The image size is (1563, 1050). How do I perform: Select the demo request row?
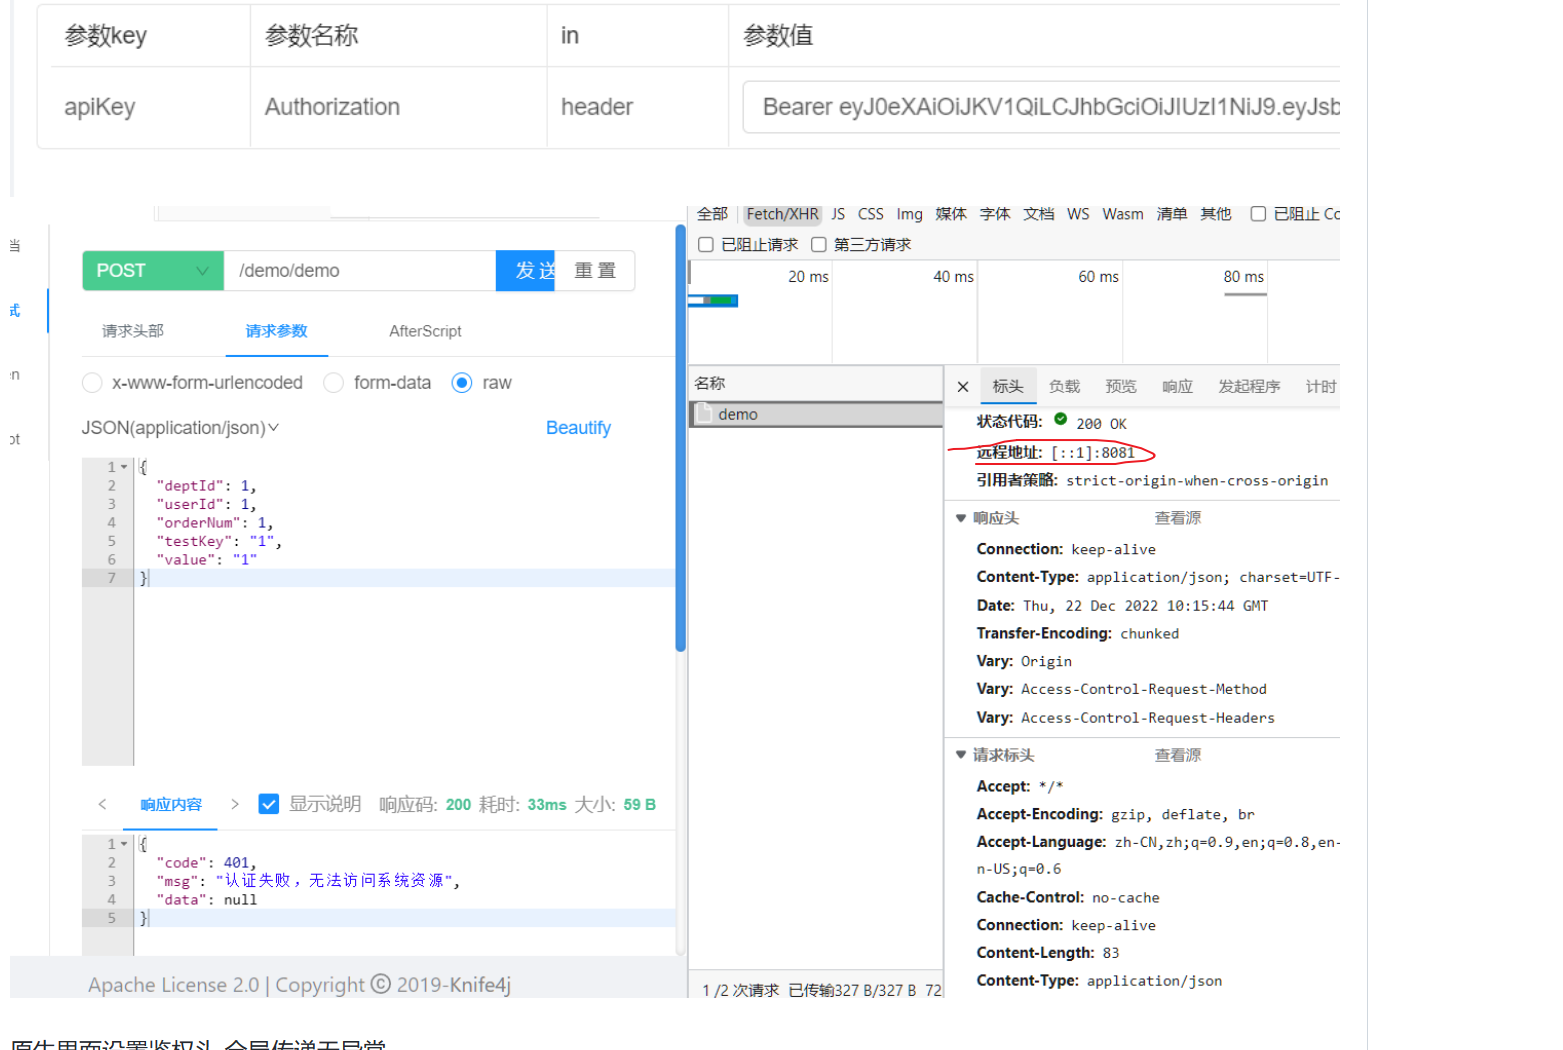[816, 414]
